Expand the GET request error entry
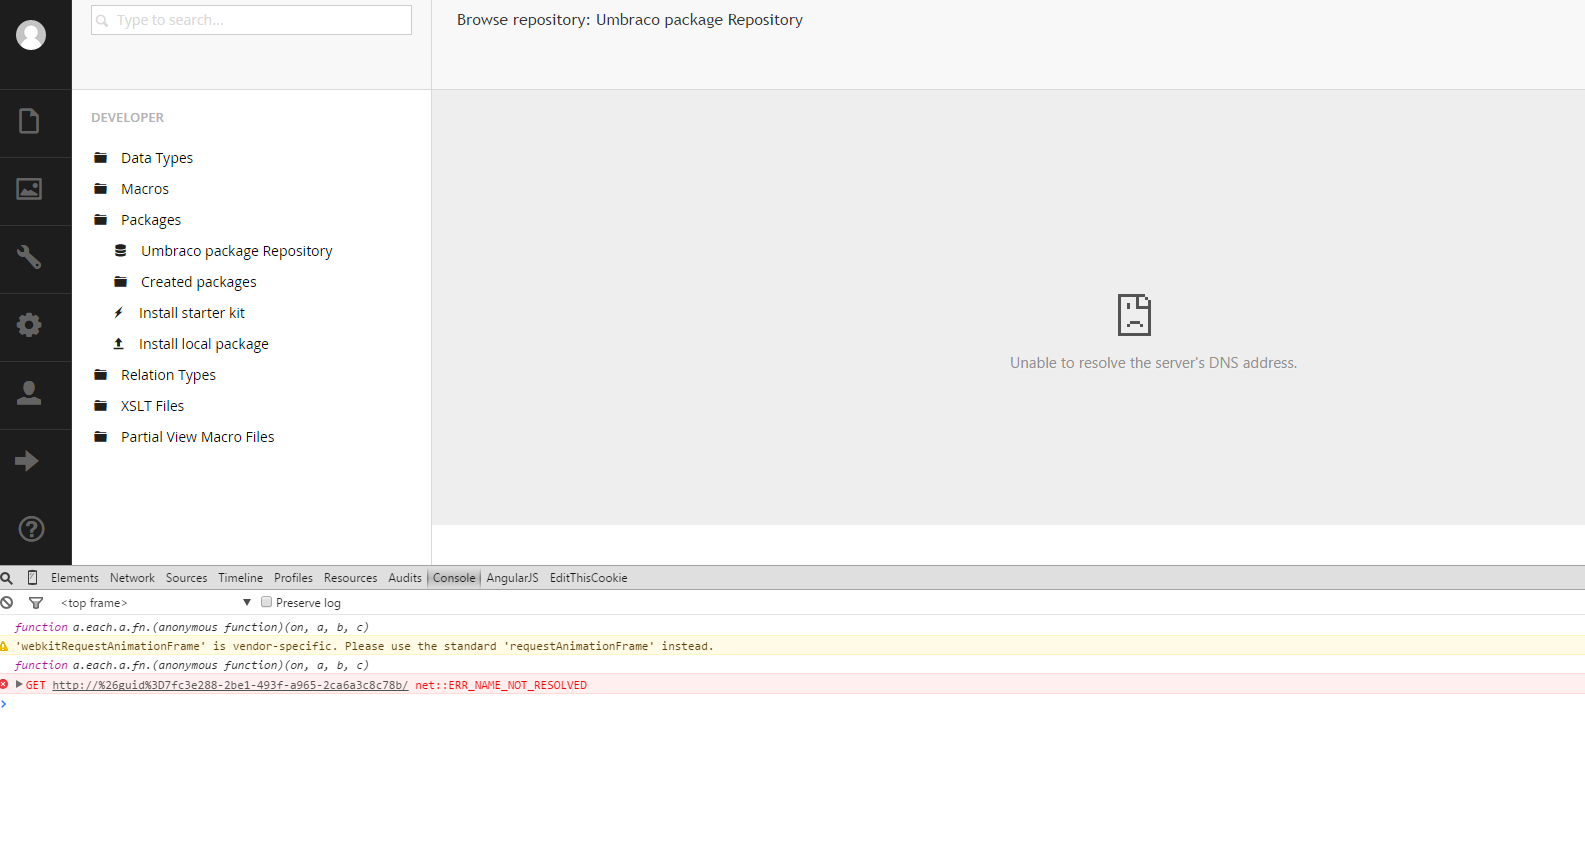The height and width of the screenshot is (843, 1585). (19, 685)
